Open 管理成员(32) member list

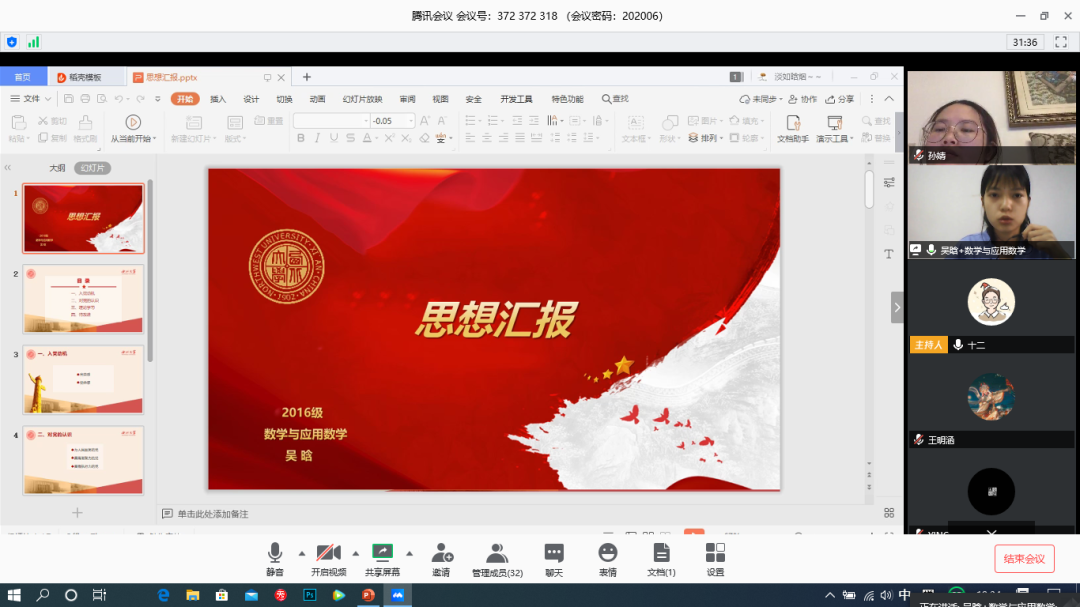coord(497,553)
